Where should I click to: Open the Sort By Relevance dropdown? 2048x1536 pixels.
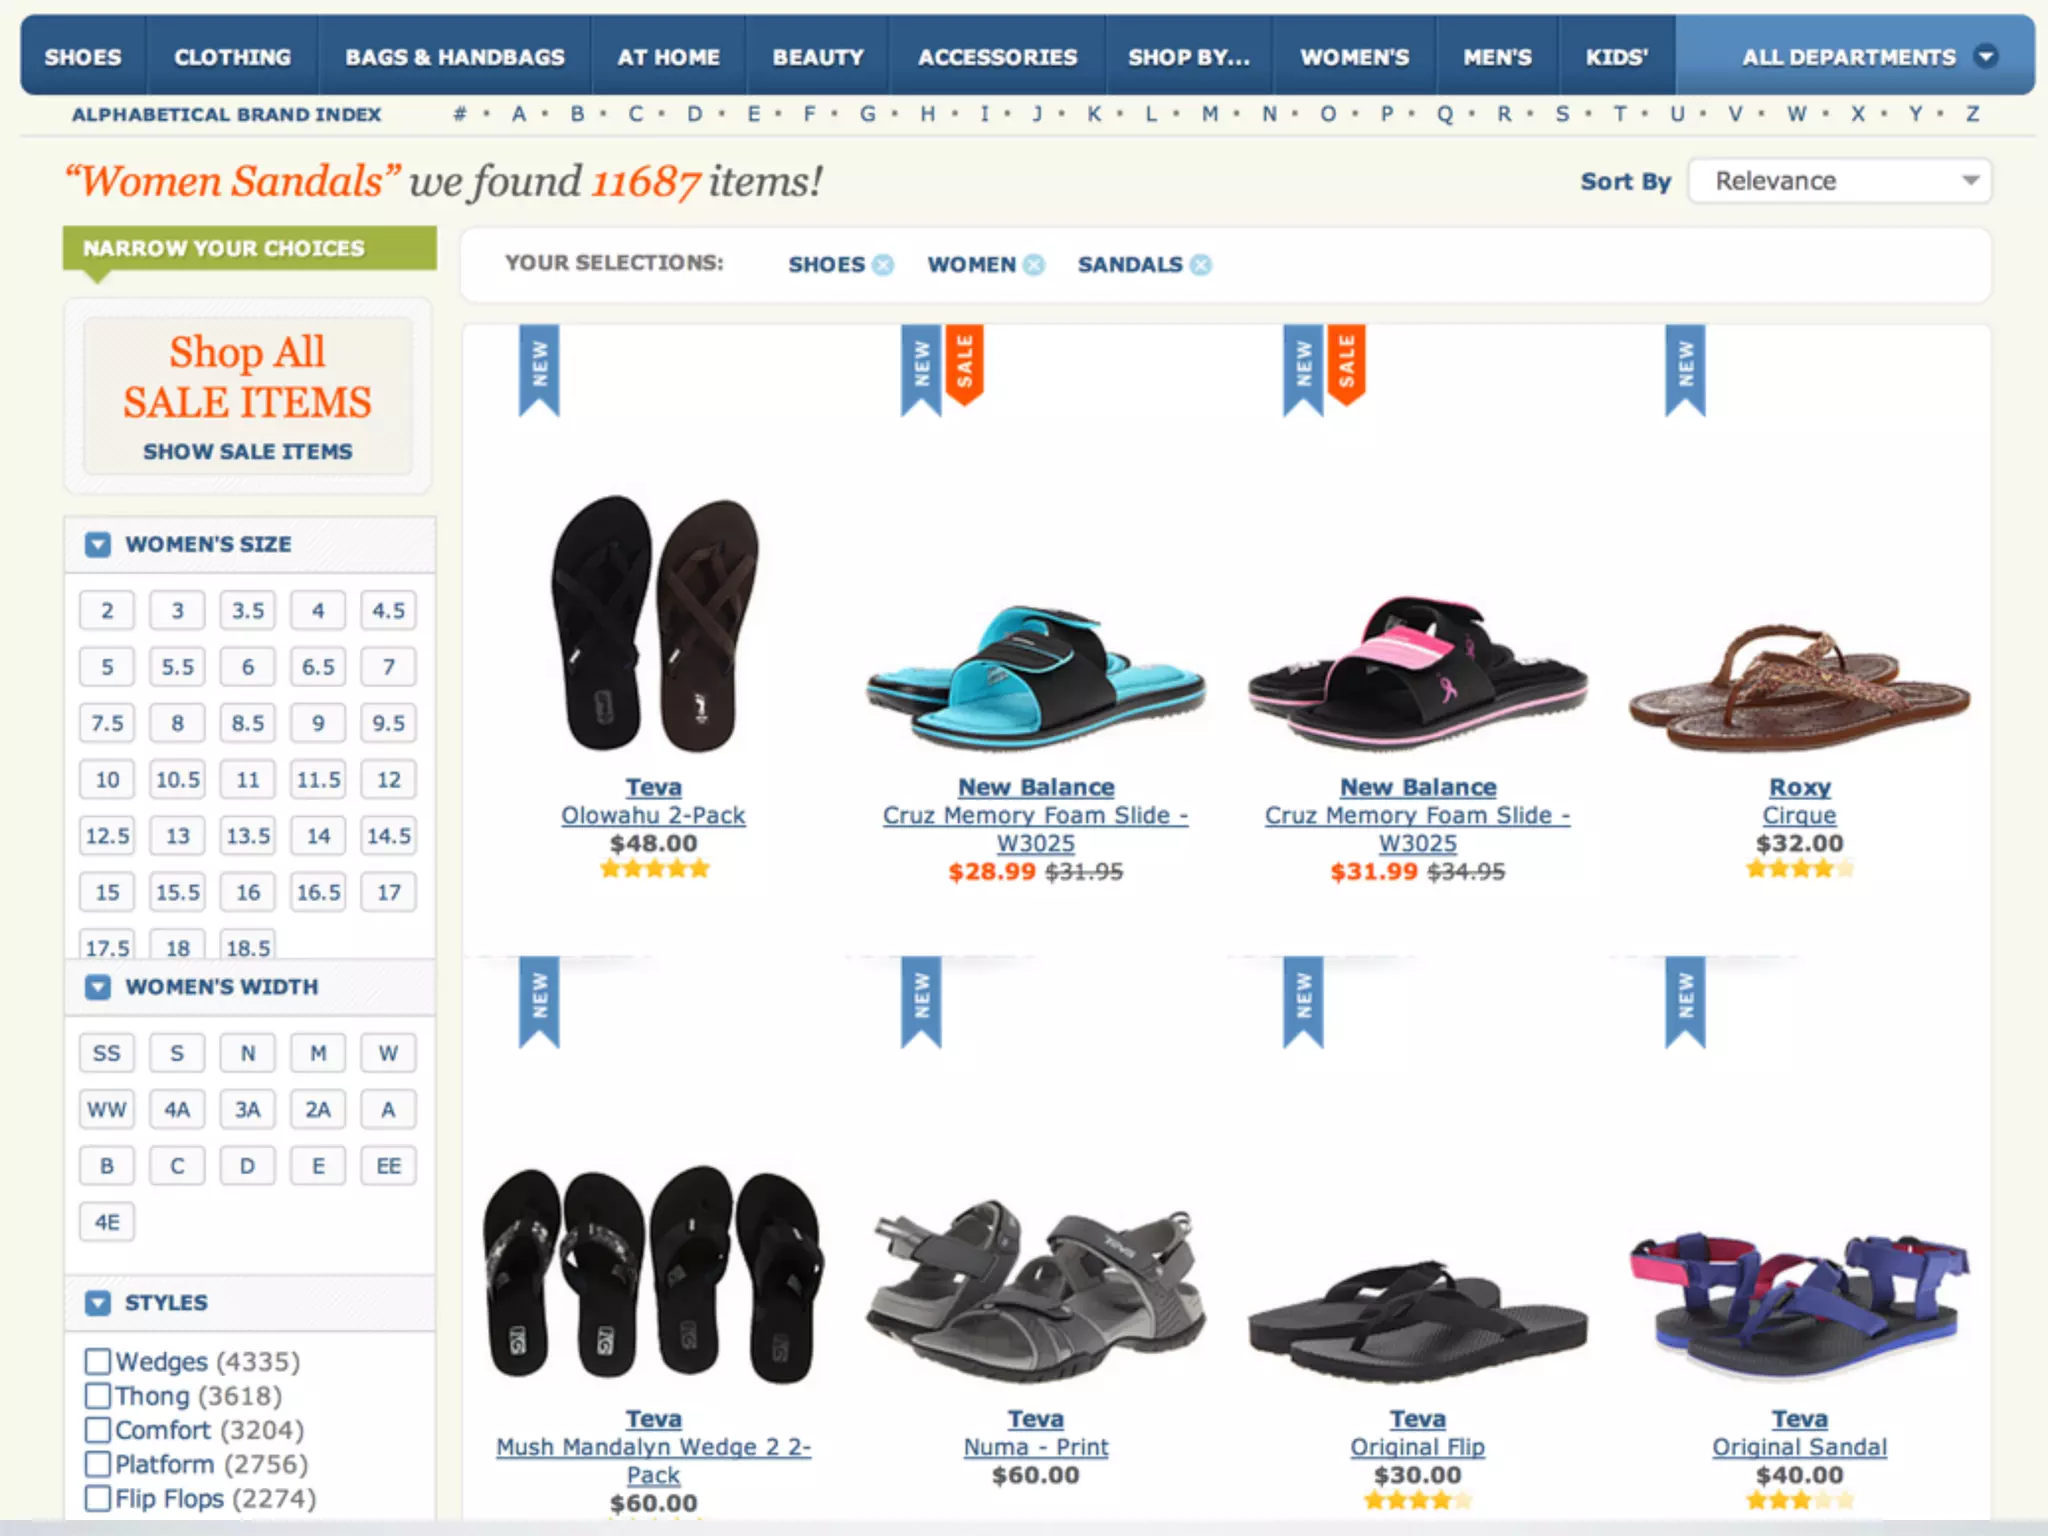(1839, 181)
